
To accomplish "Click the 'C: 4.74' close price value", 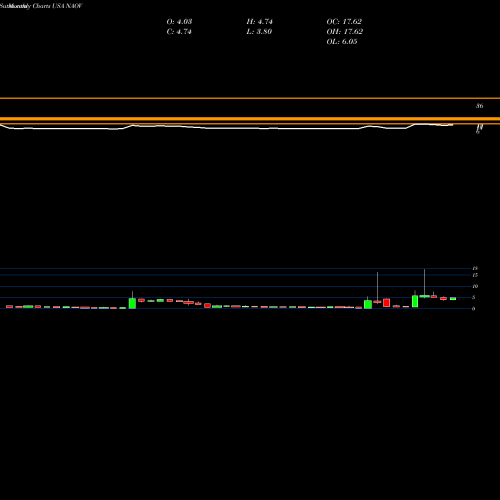I will [x=179, y=32].
